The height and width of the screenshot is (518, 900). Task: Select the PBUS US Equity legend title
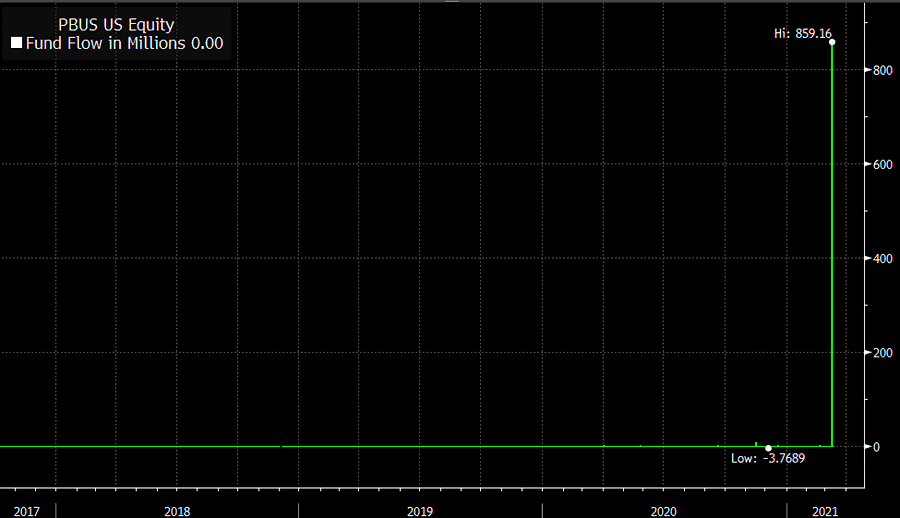116,25
